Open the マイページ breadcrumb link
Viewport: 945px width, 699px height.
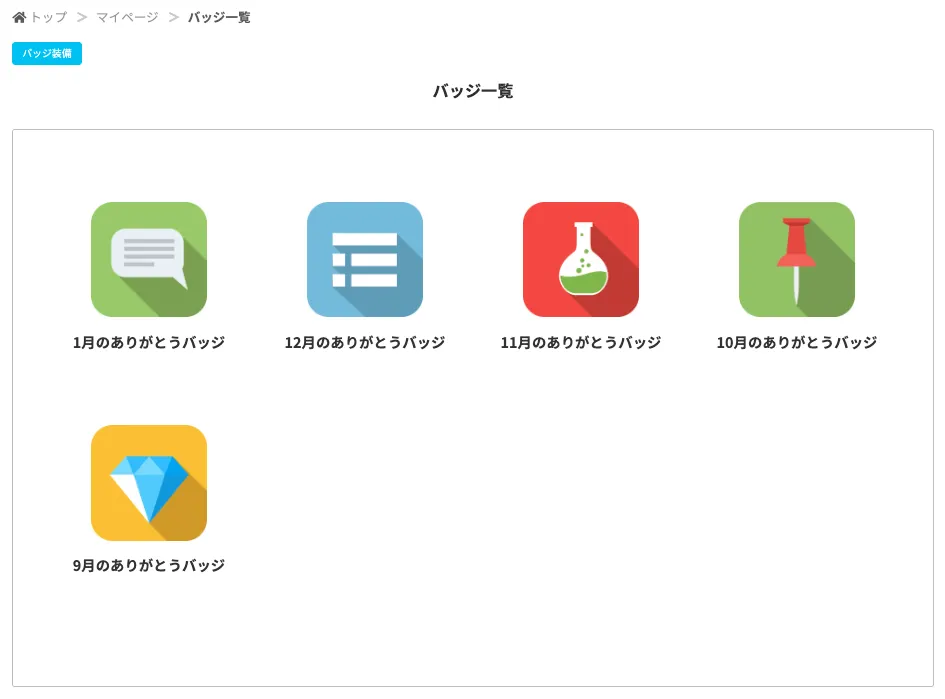click(x=127, y=17)
